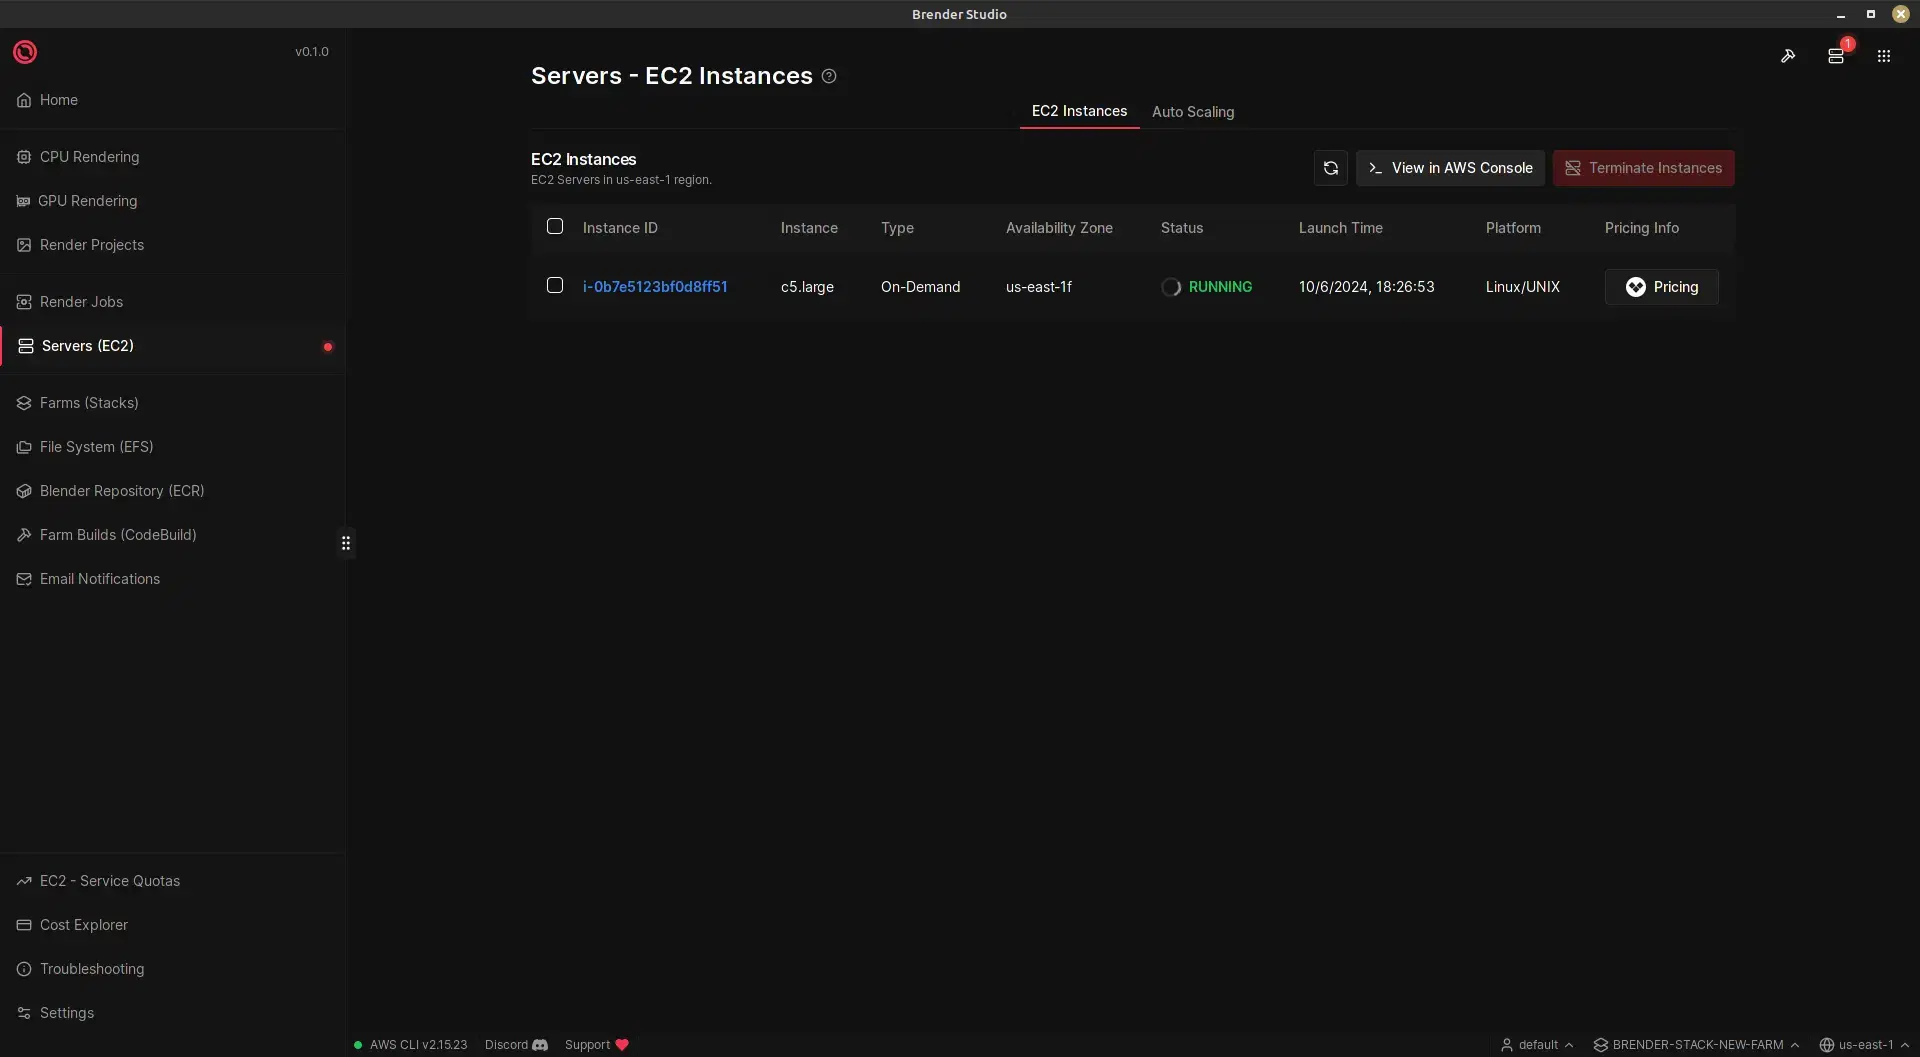Expand the default profile dropdown
The width and height of the screenshot is (1920, 1057).
pos(1536,1044)
